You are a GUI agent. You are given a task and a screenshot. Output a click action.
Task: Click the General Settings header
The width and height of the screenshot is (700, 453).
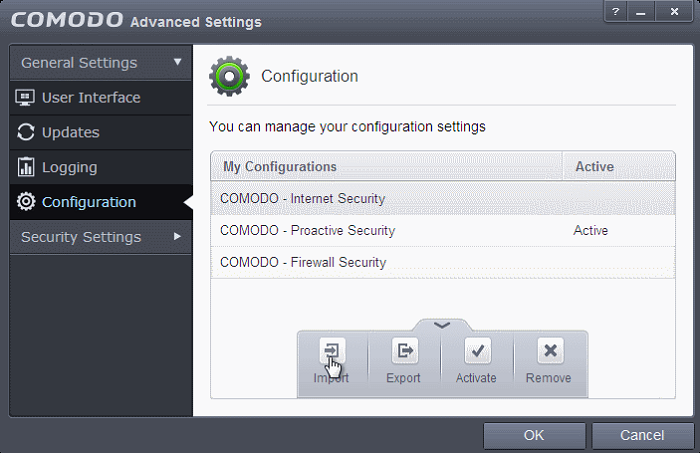pyautogui.click(x=101, y=62)
